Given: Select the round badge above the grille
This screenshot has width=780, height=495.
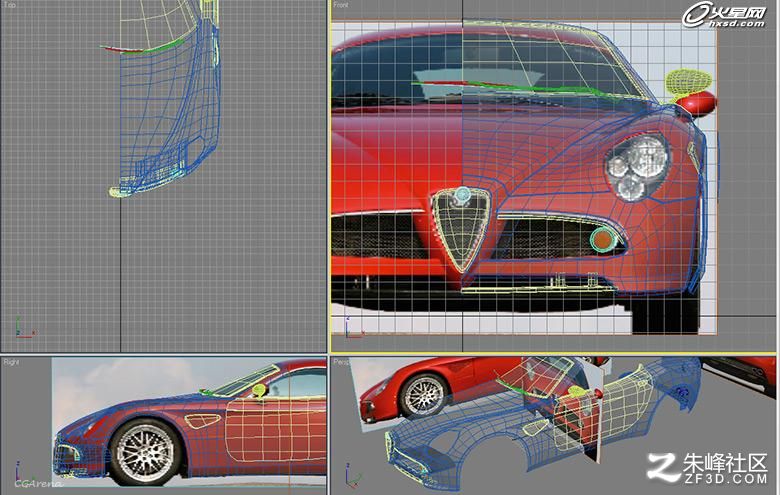Looking at the screenshot, I should tap(463, 196).
